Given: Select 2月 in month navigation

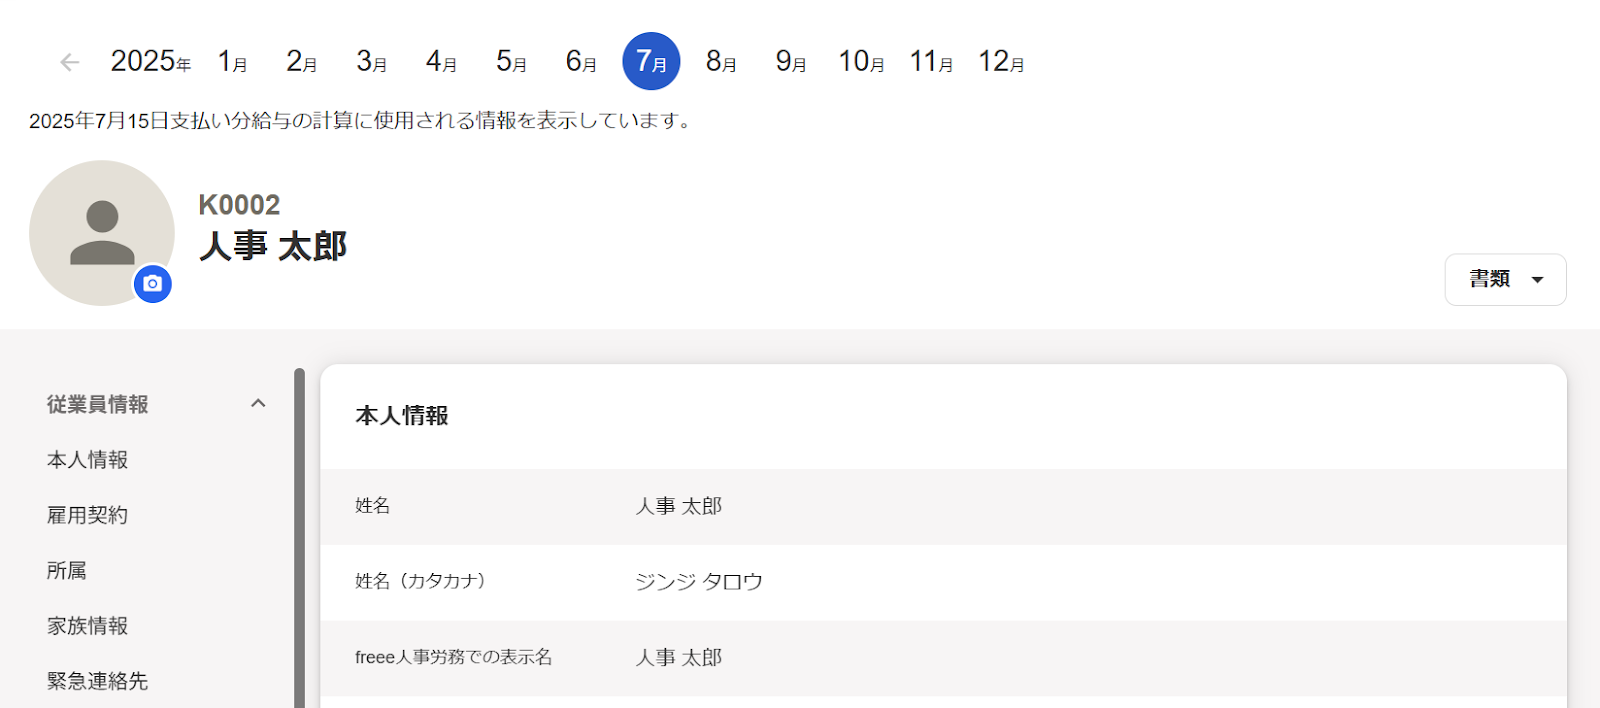Looking at the screenshot, I should 302,62.
